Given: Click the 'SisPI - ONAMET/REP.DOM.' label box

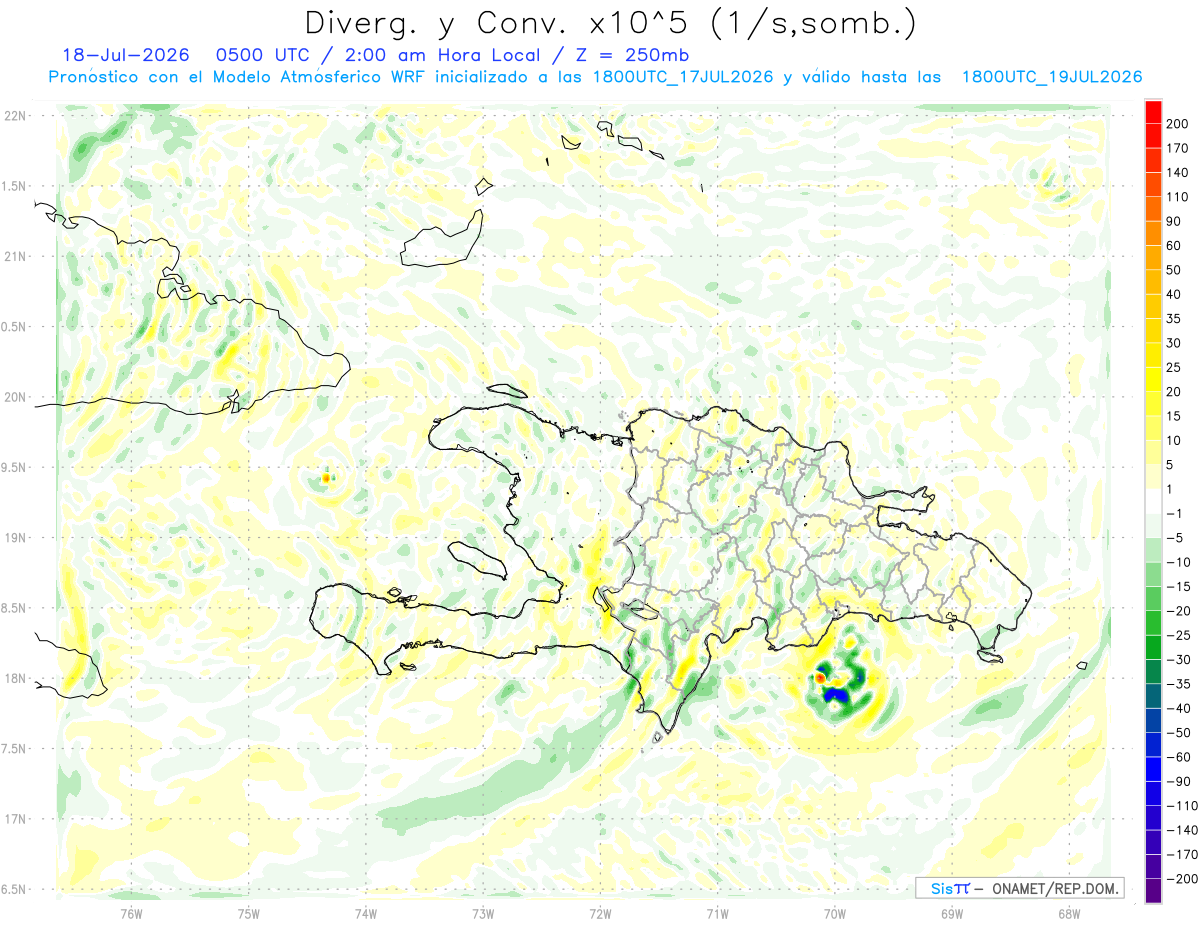Looking at the screenshot, I should click(x=1020, y=888).
